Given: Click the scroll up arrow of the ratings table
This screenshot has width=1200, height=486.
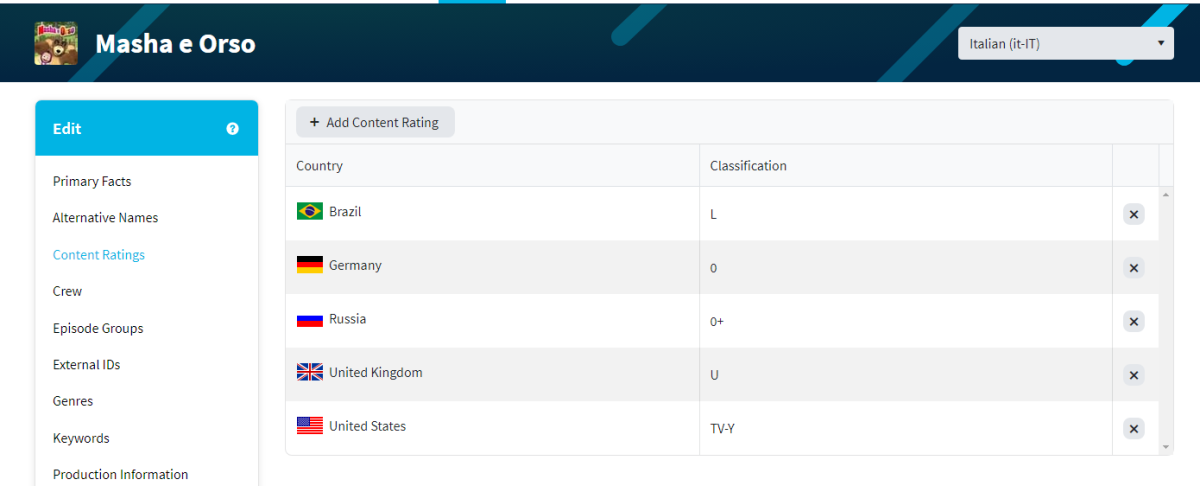Looking at the screenshot, I should [x=1166, y=193].
